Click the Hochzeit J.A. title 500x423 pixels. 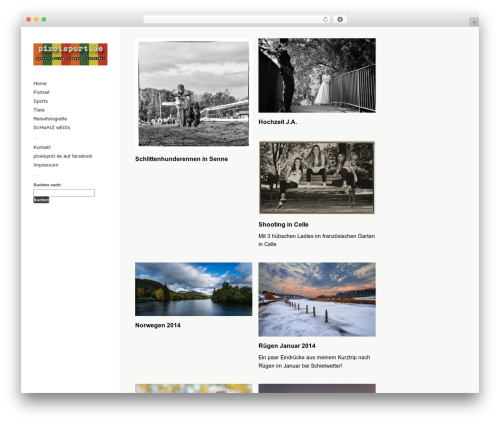(x=278, y=122)
